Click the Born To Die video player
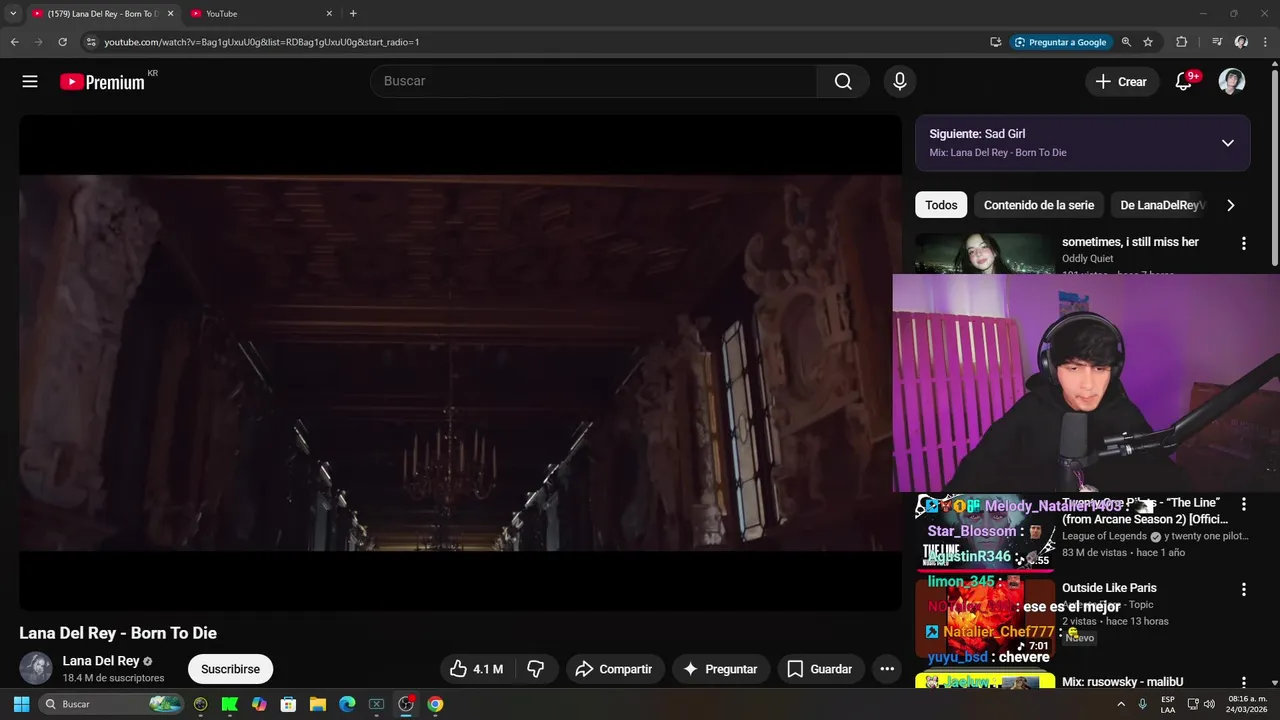Screen dimensions: 1280x720 [x=460, y=362]
